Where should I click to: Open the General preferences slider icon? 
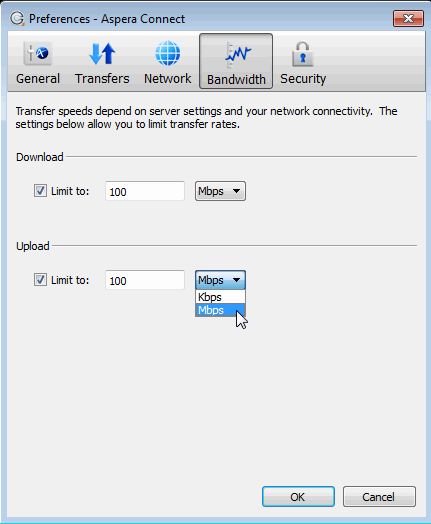pyautogui.click(x=38, y=53)
